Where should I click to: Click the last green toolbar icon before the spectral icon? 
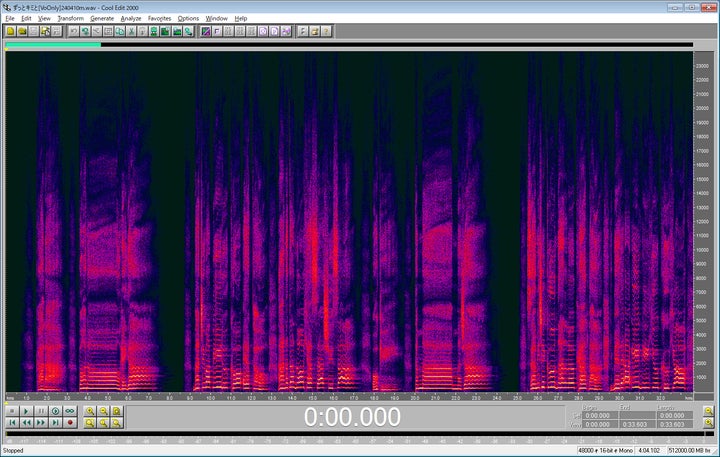(189, 31)
